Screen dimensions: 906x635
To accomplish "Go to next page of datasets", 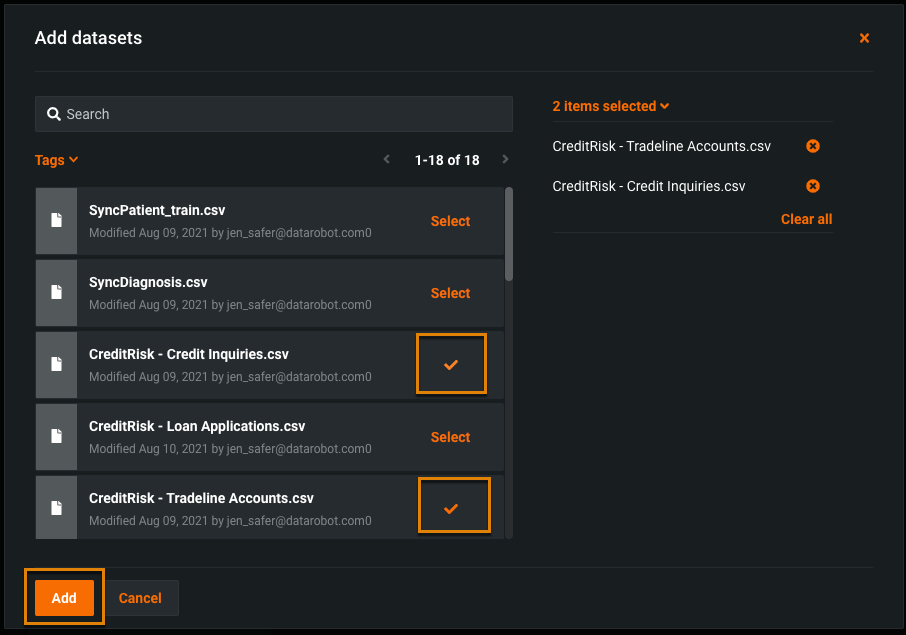I will click(x=505, y=160).
